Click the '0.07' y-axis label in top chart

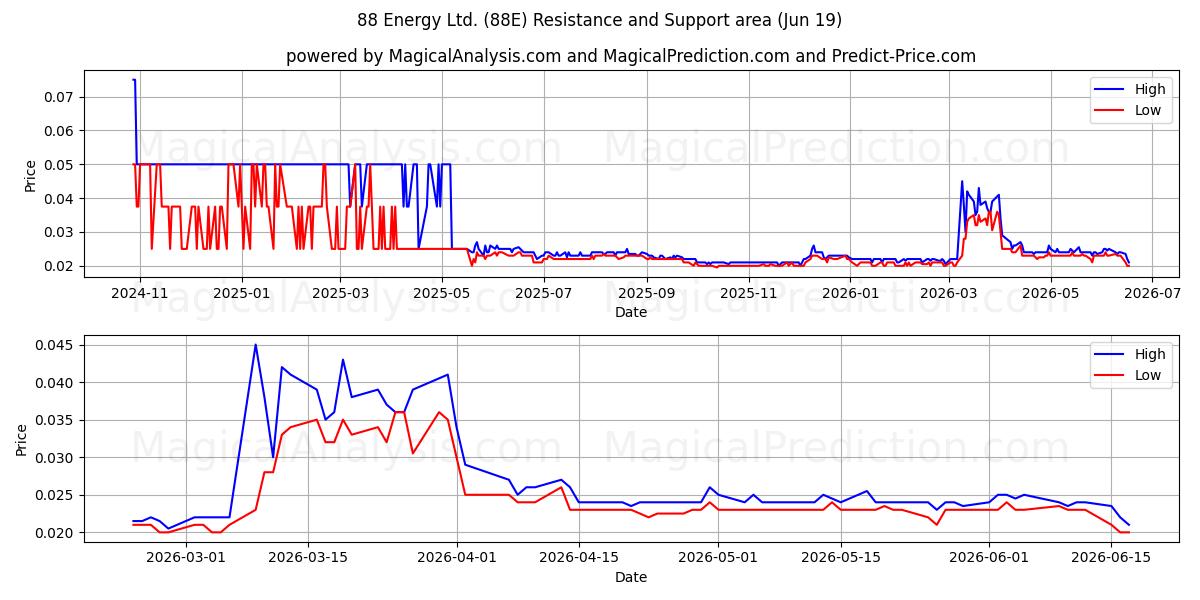click(60, 97)
